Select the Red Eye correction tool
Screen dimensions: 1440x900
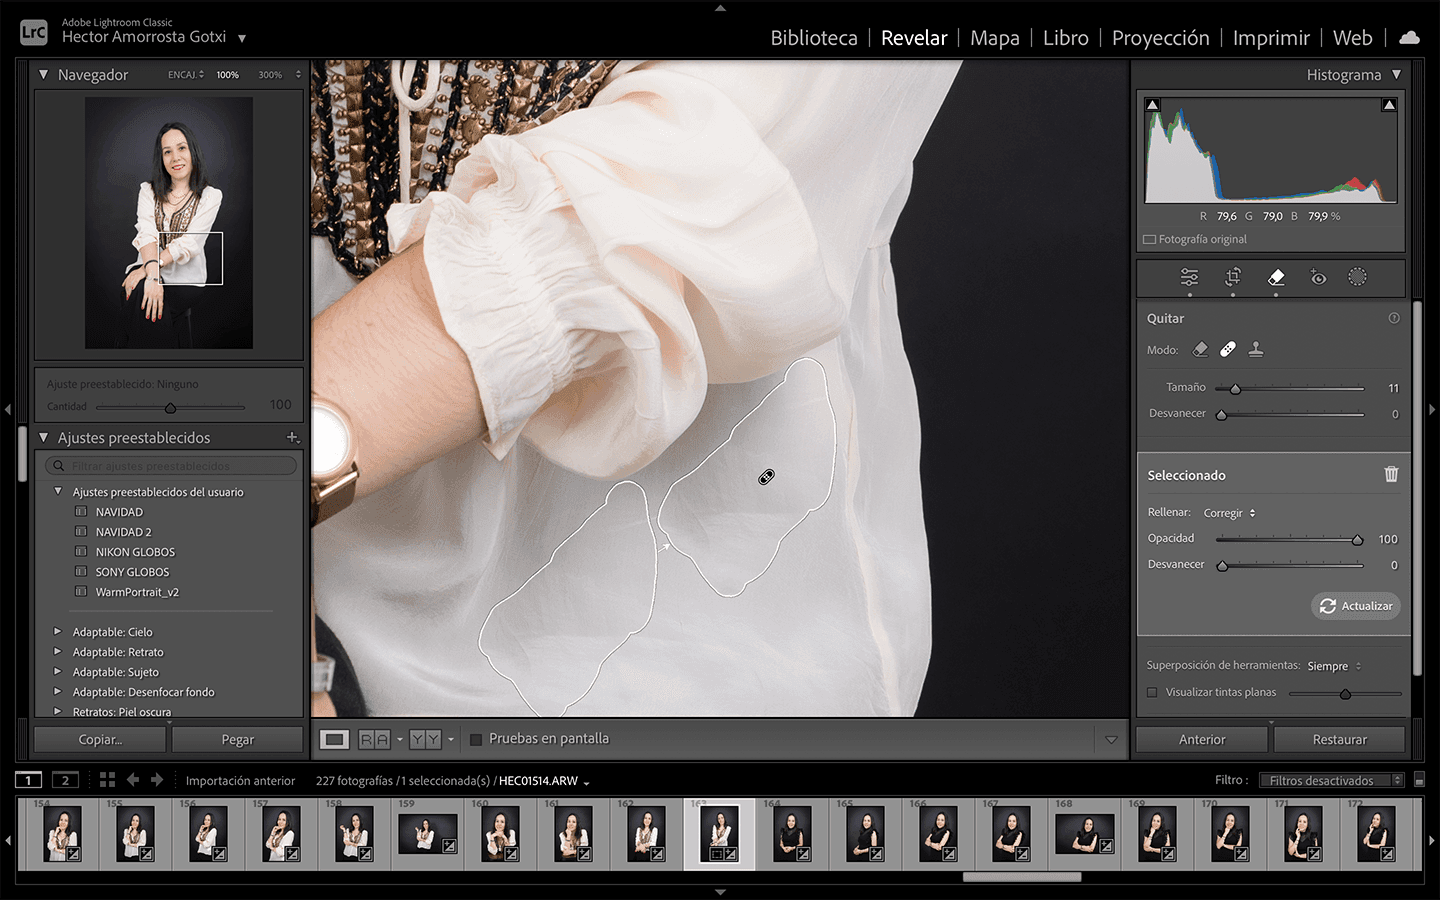1319,278
